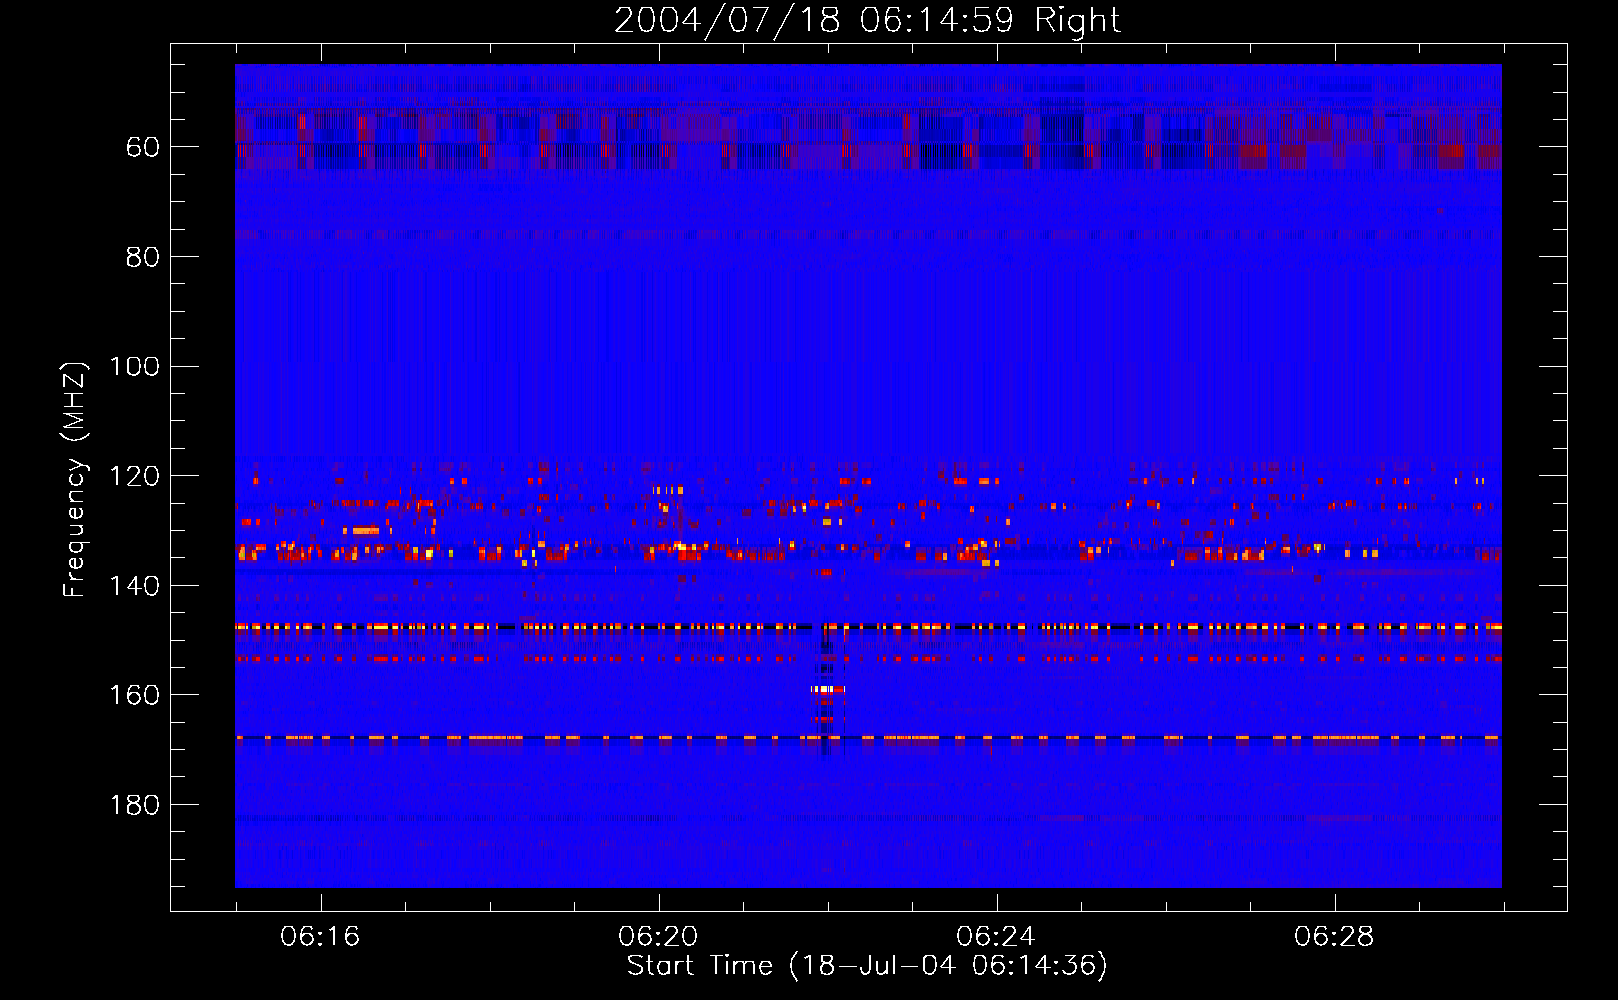Select the 160 frequency tick label

[x=135, y=695]
